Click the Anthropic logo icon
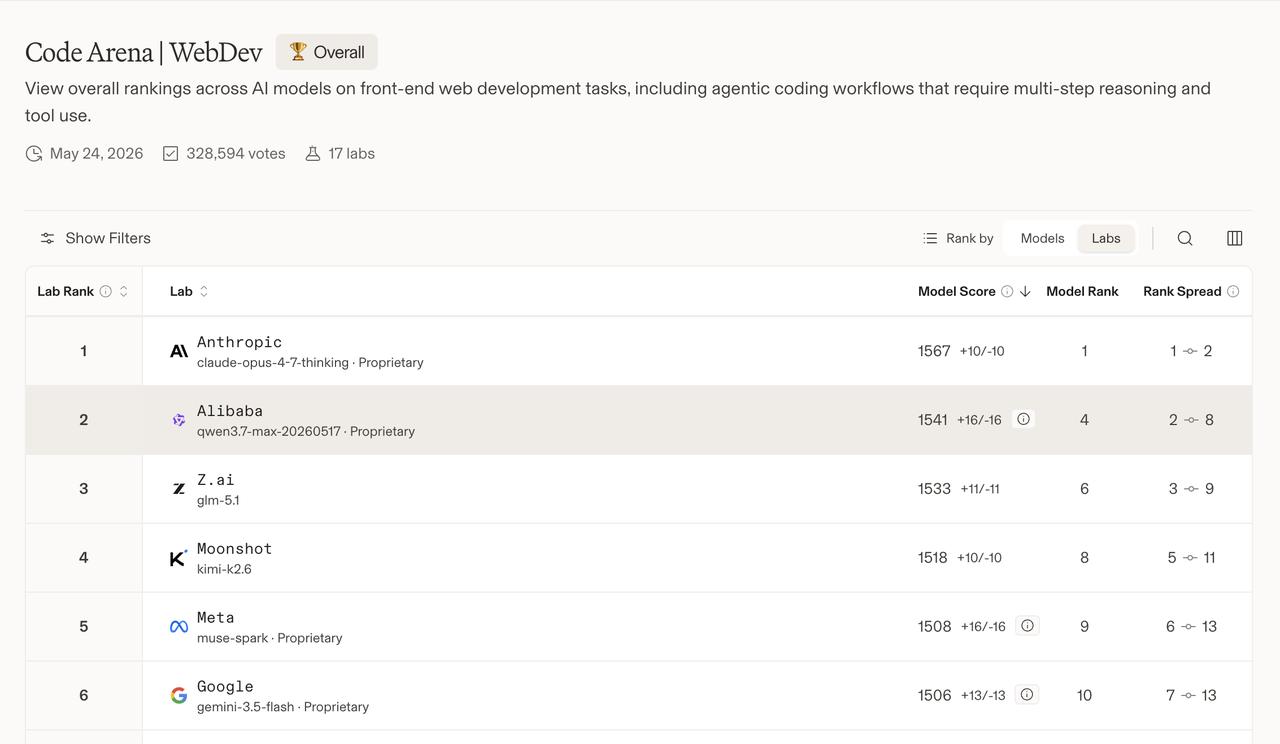 pos(179,351)
